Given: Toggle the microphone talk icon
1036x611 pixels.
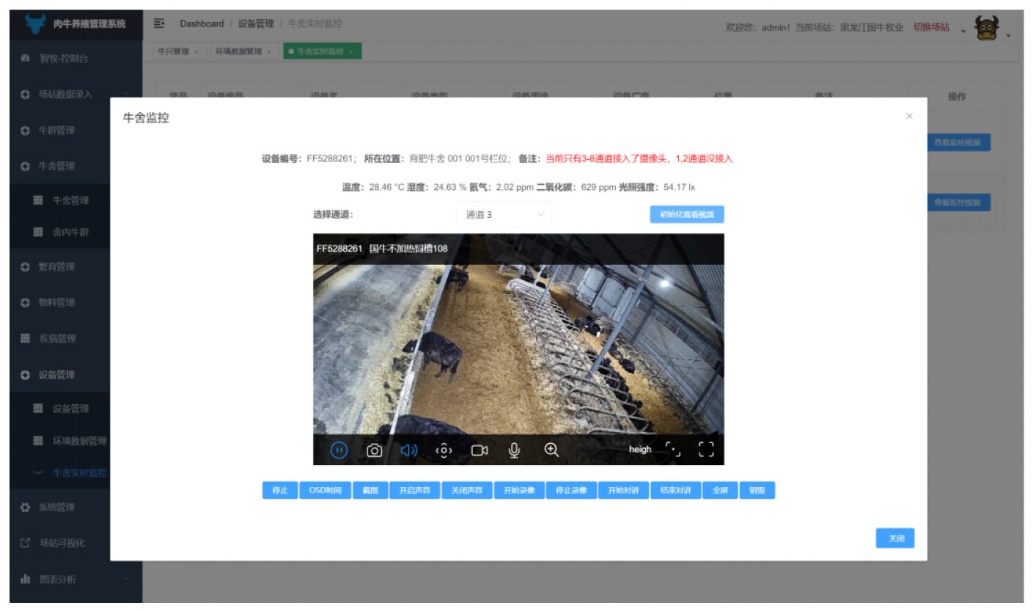Looking at the screenshot, I should (514, 450).
